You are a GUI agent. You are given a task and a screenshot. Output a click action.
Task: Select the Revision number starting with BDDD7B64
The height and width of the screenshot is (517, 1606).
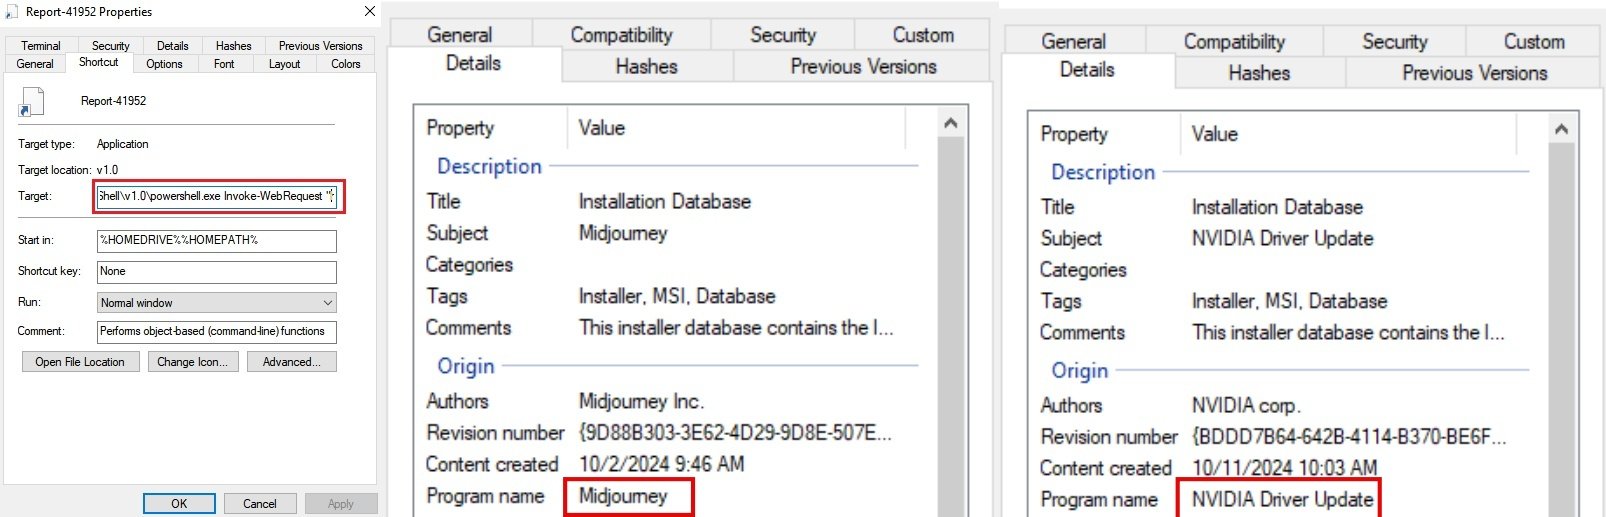tap(1349, 437)
